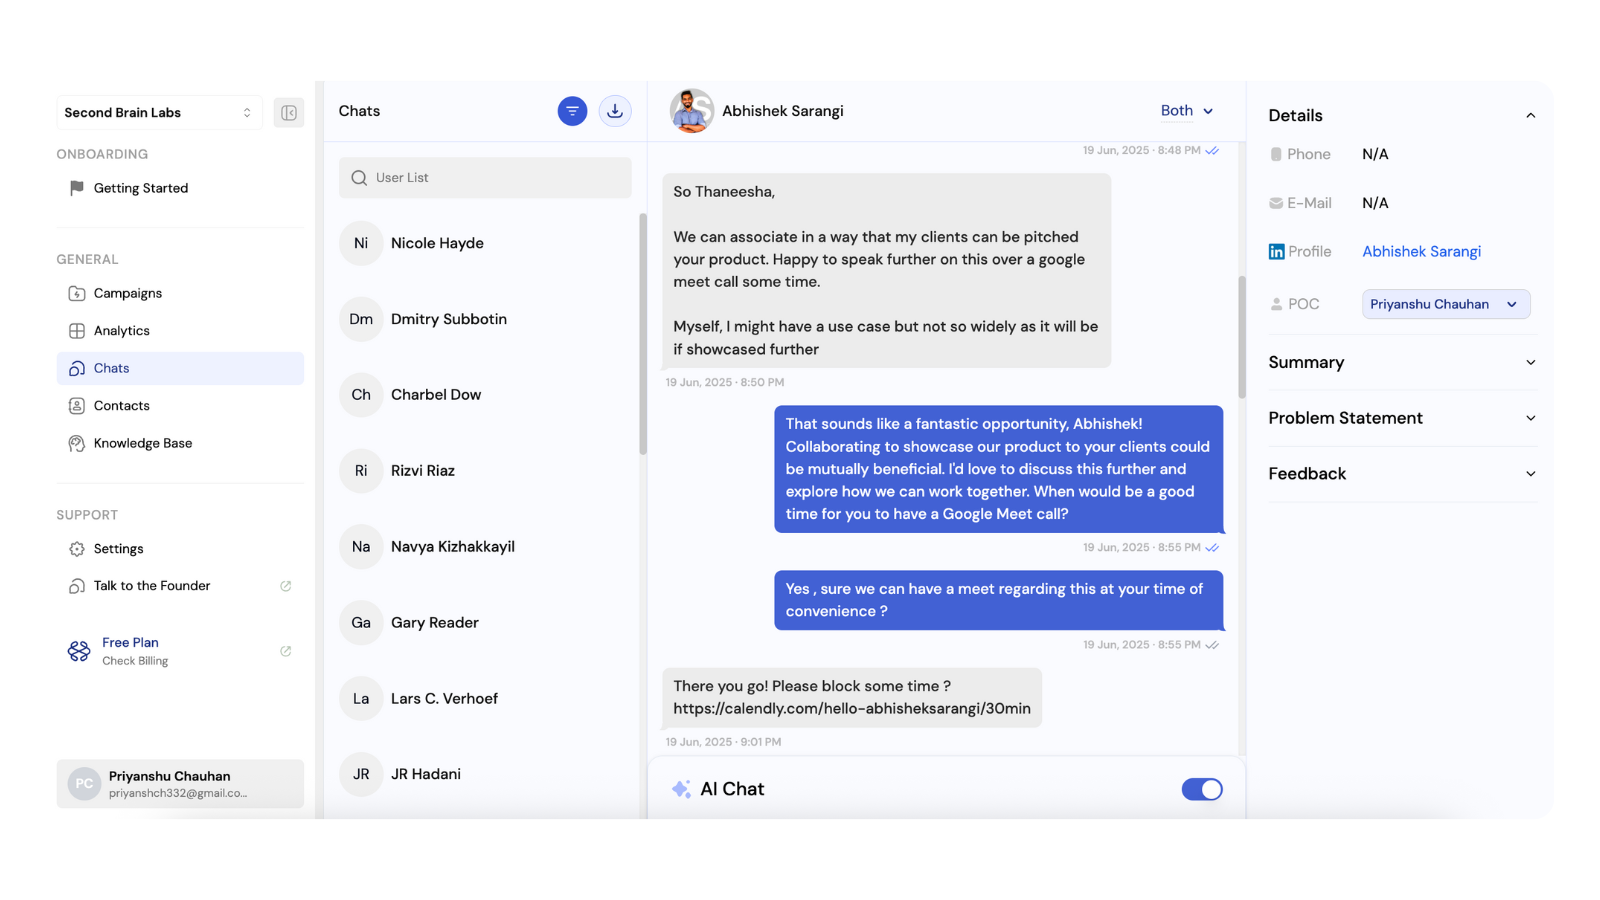Screen dimensions: 1600x900
Task: Click the Talk to the Founder link
Action: pyautogui.click(x=152, y=586)
